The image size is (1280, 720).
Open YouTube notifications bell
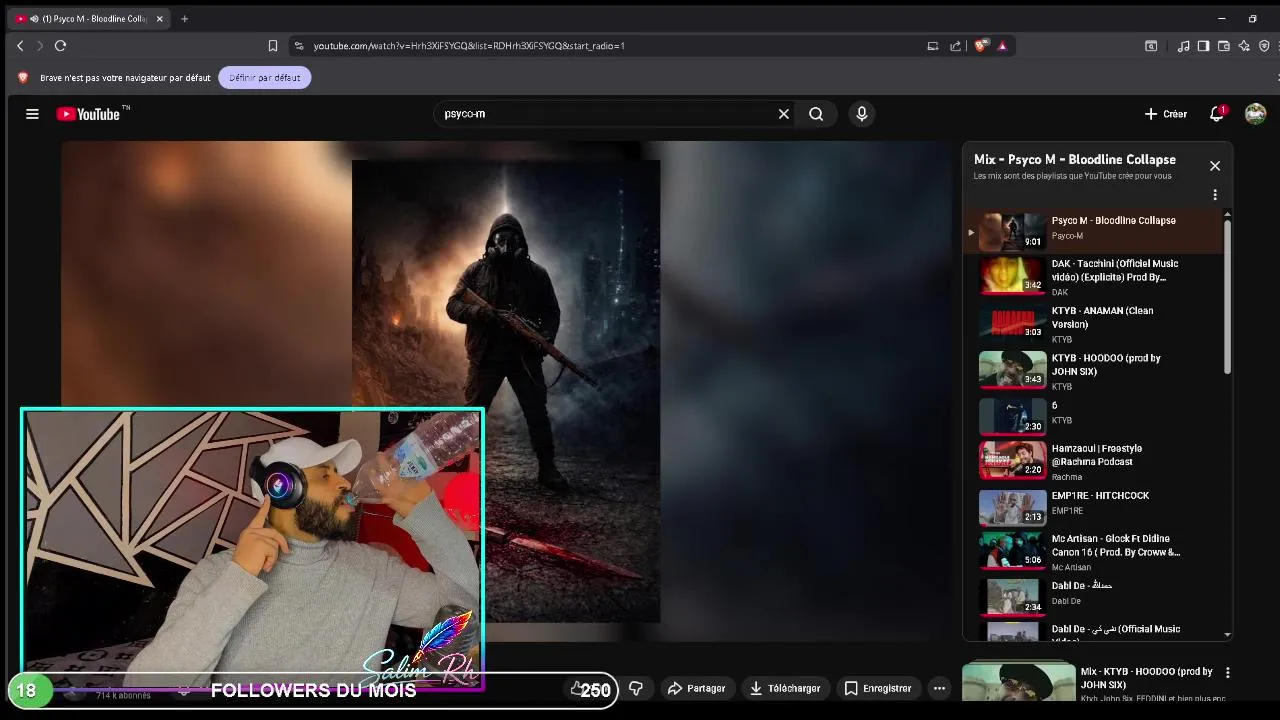click(x=1217, y=114)
